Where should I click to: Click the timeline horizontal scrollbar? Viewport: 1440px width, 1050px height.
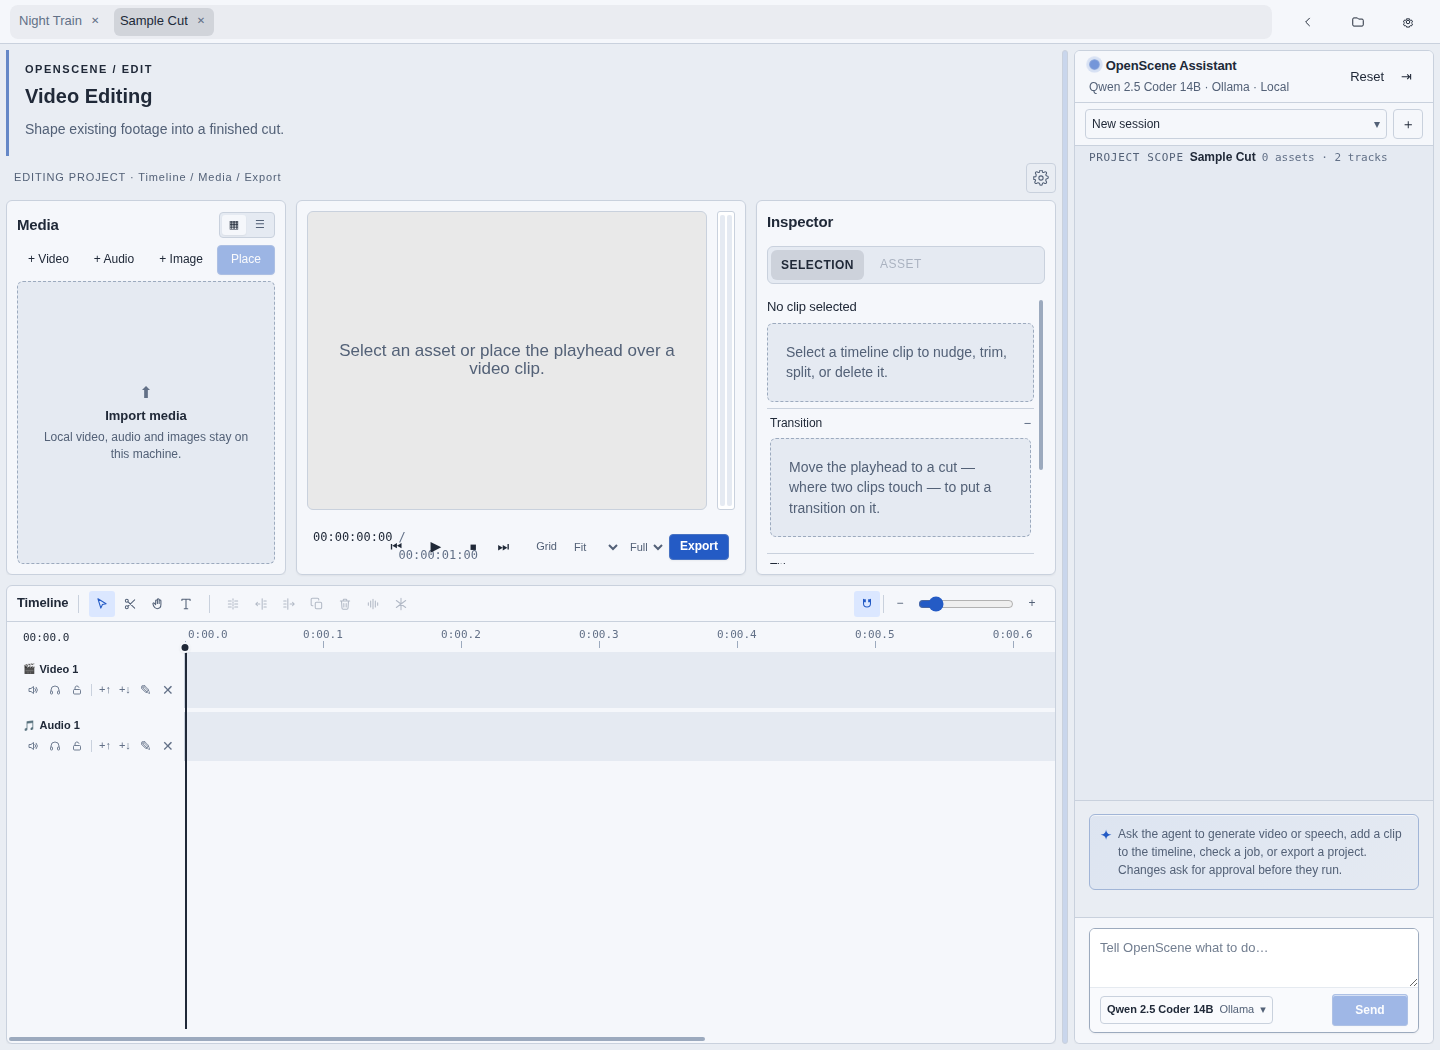click(x=357, y=1039)
